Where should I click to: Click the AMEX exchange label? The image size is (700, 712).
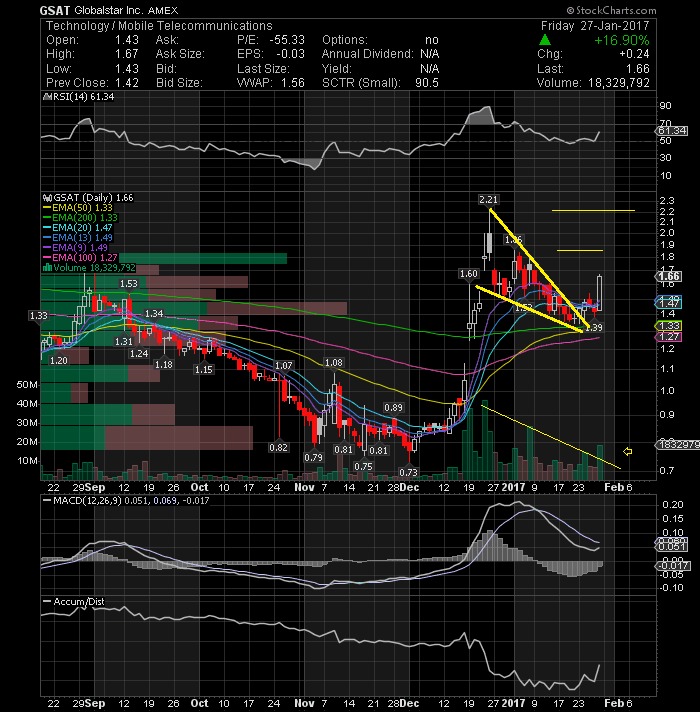tap(163, 10)
